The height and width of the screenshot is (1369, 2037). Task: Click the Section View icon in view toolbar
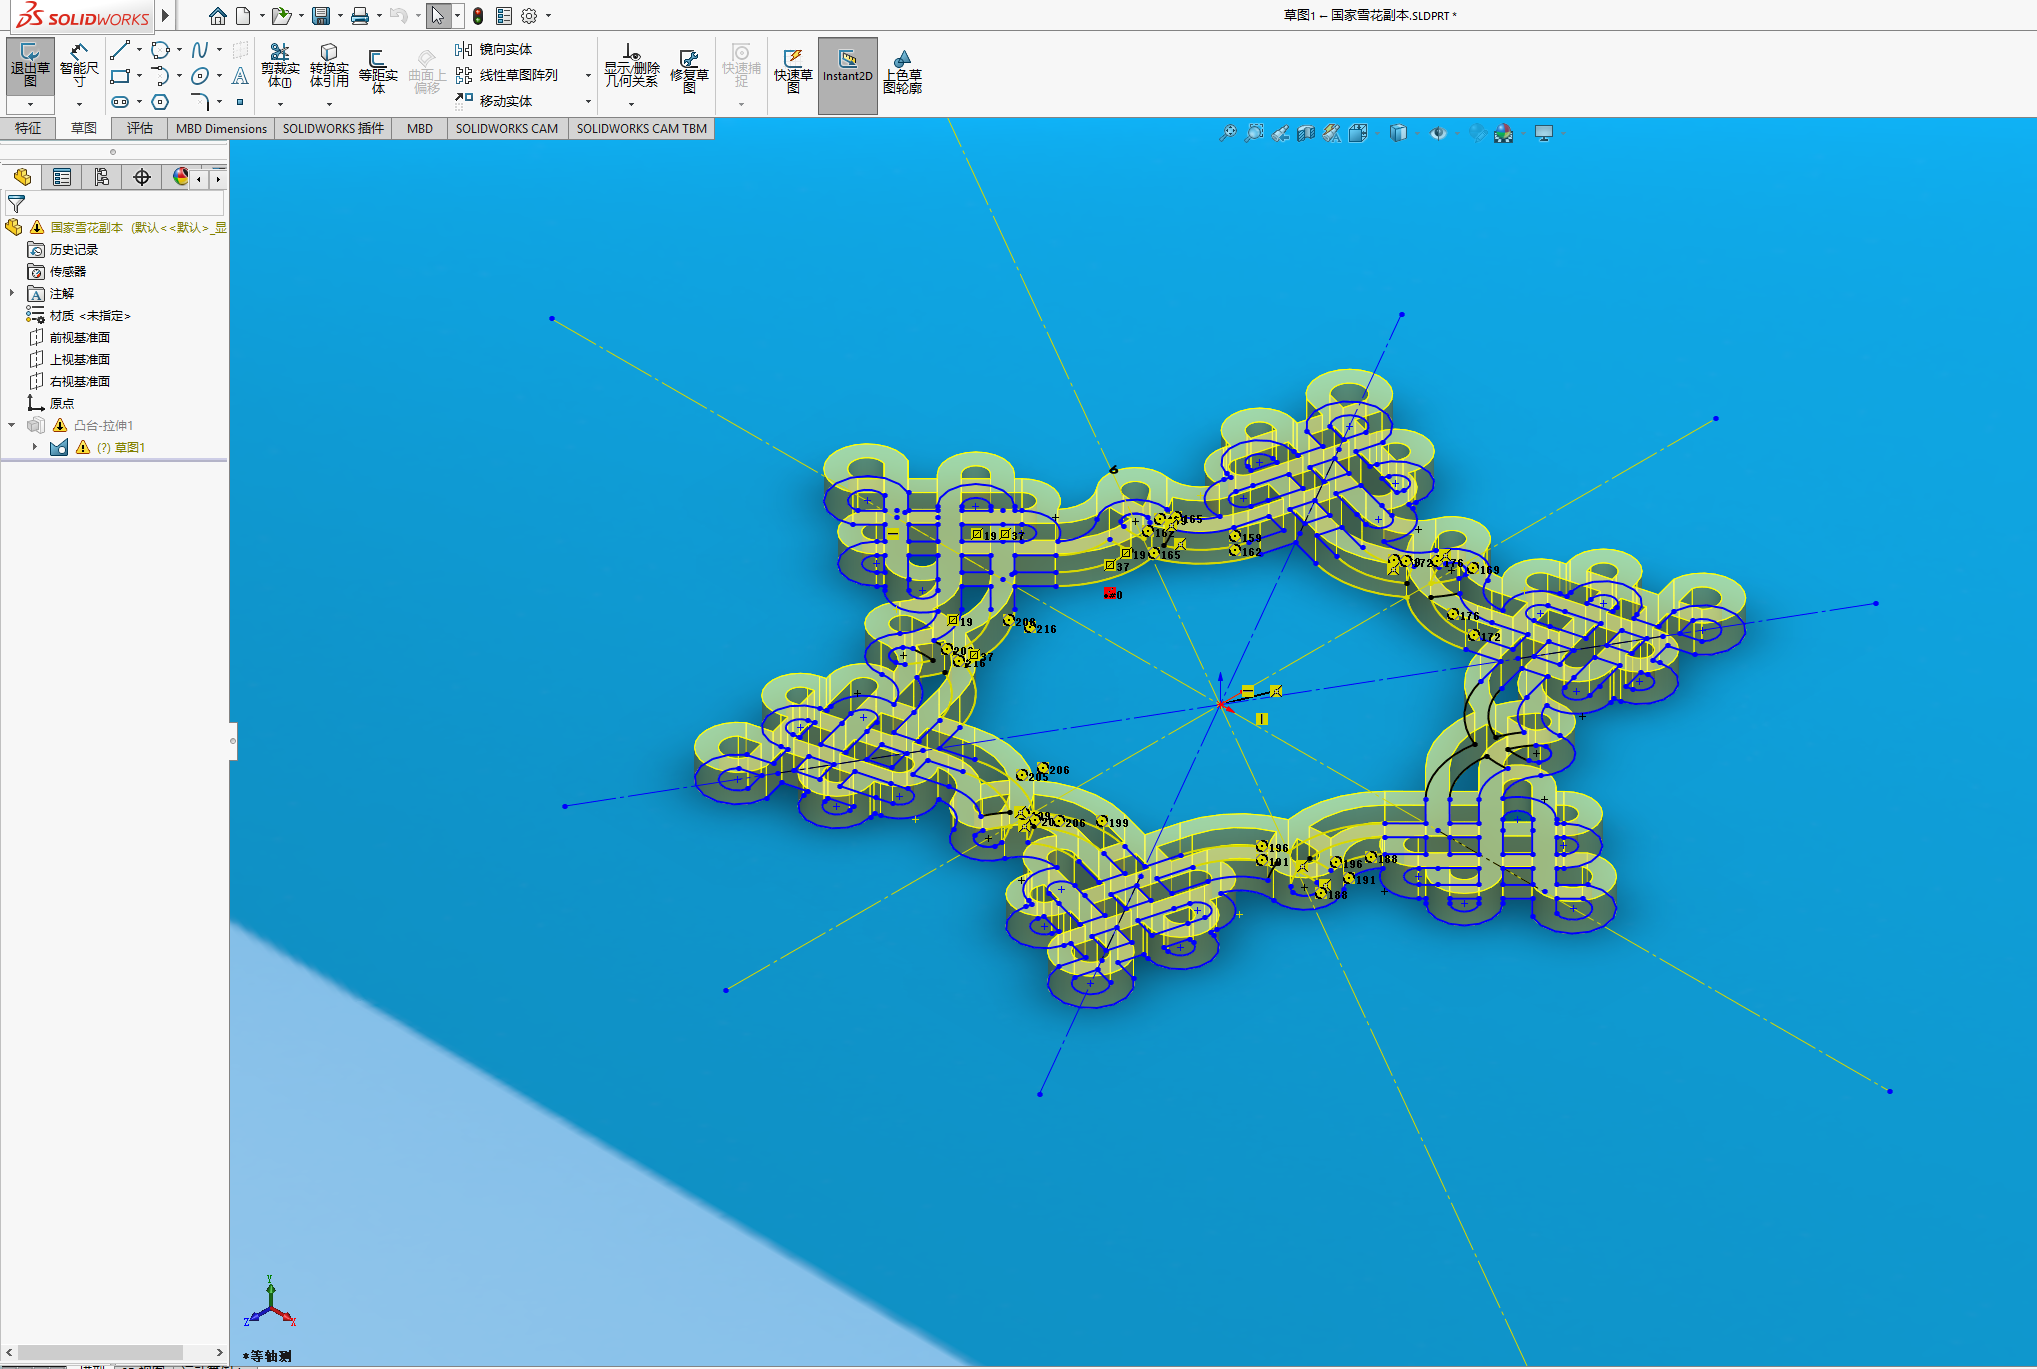click(1306, 133)
